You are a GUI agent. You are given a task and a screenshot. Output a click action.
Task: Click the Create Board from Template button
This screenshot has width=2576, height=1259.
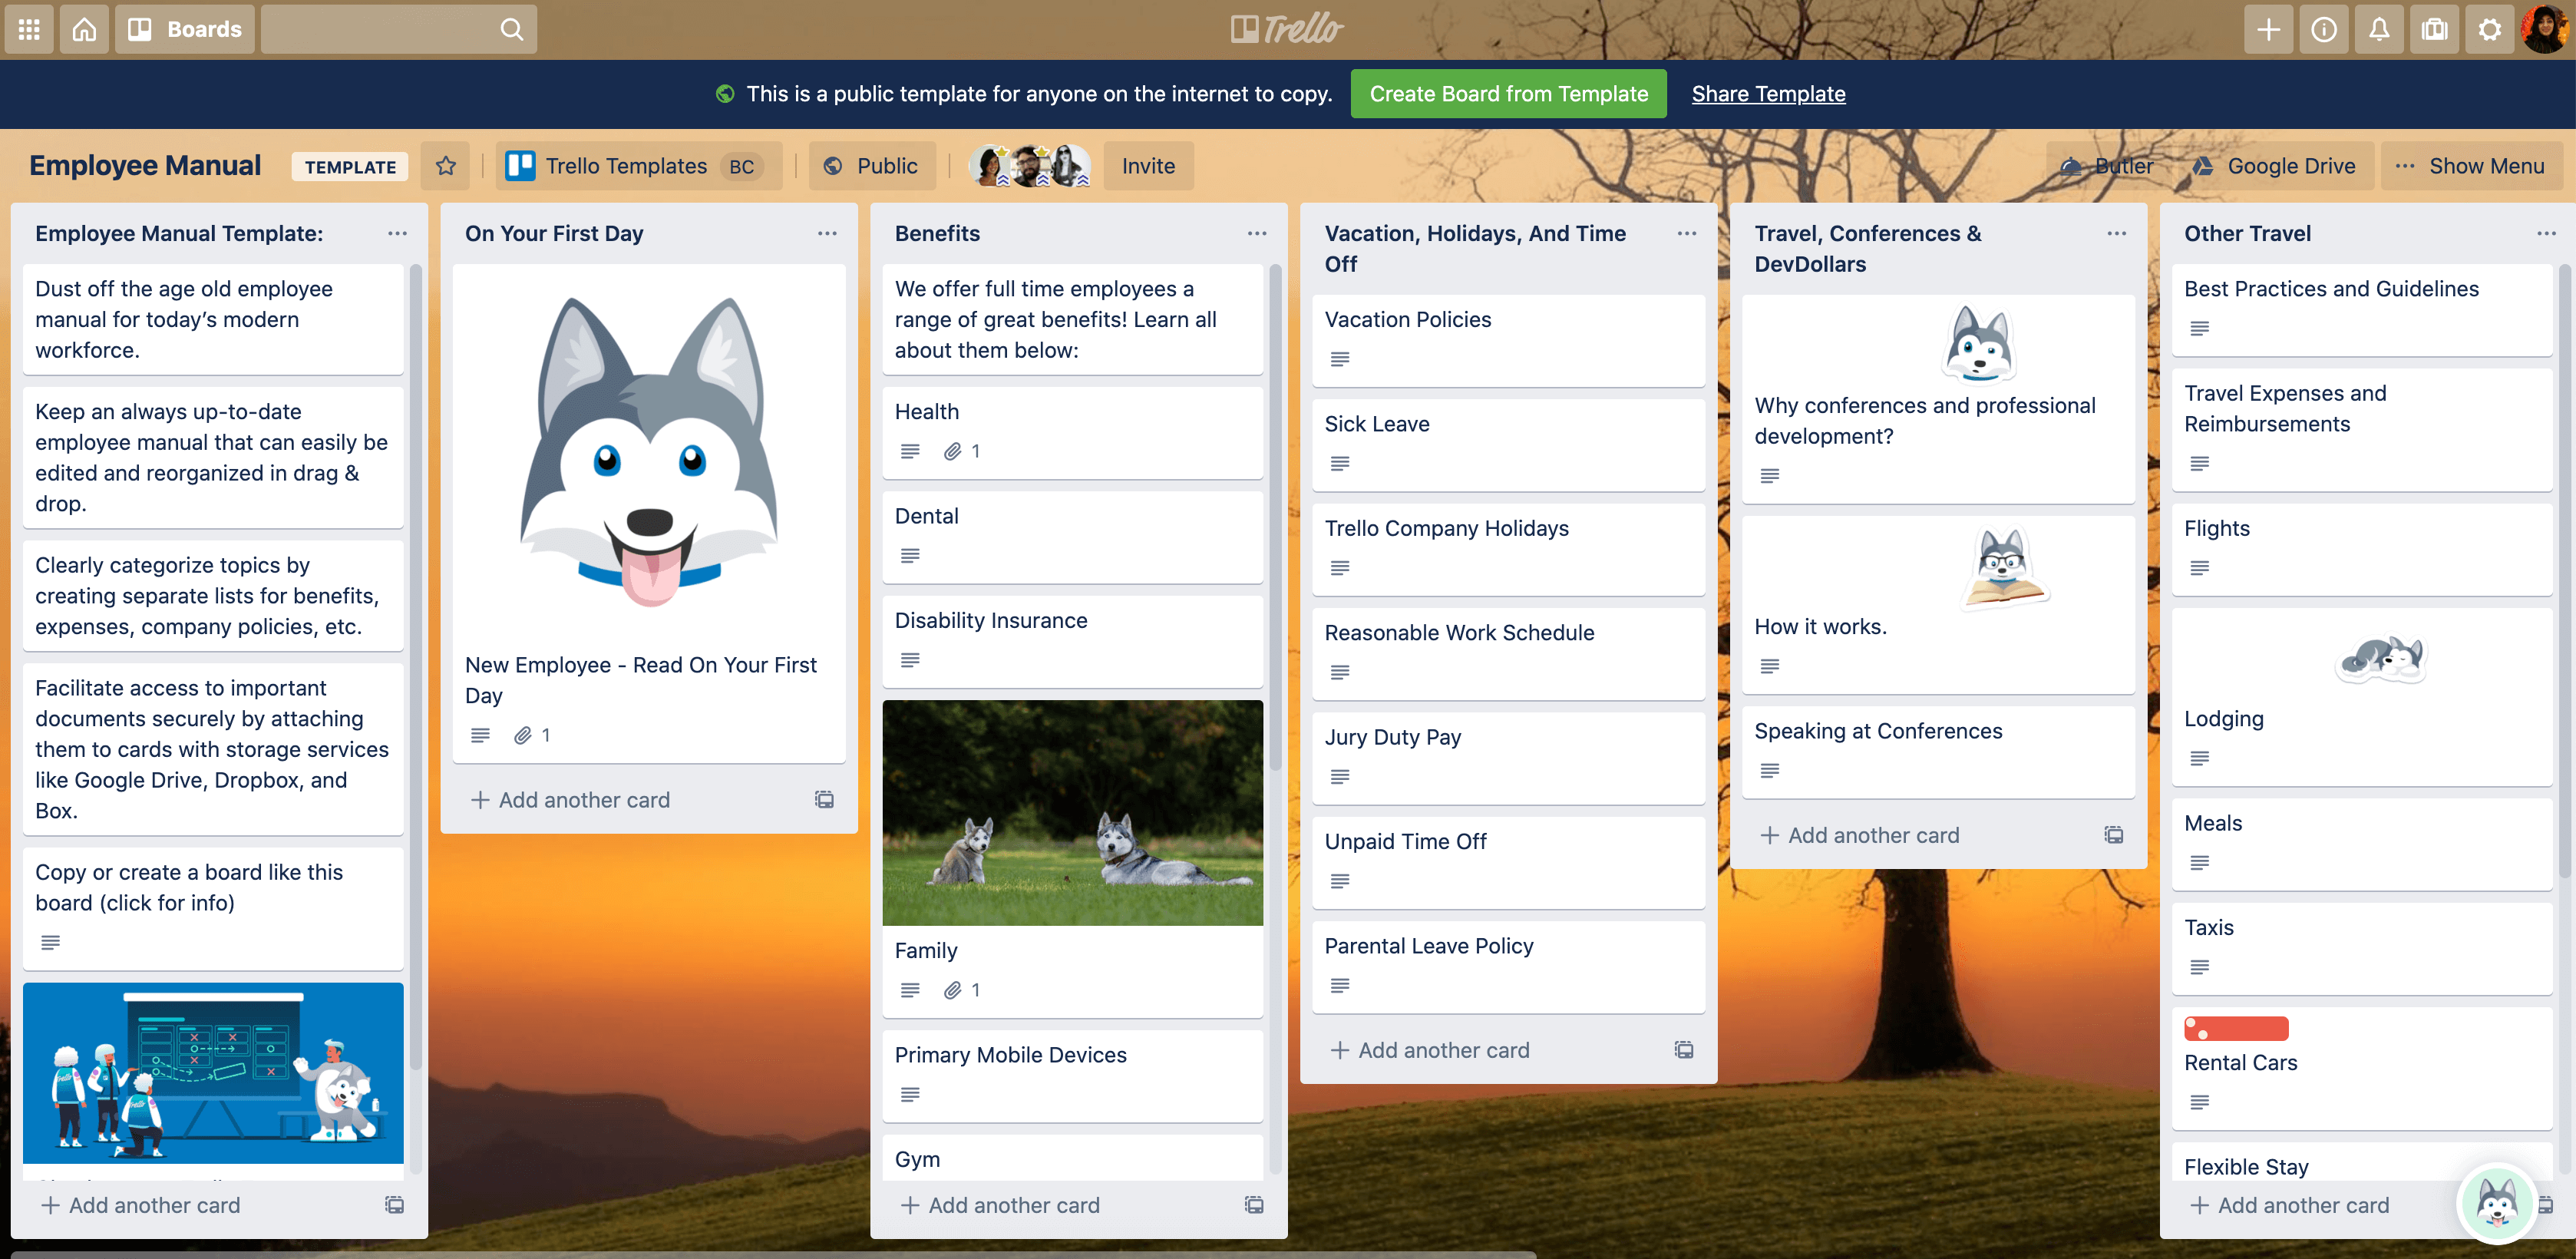(1508, 94)
